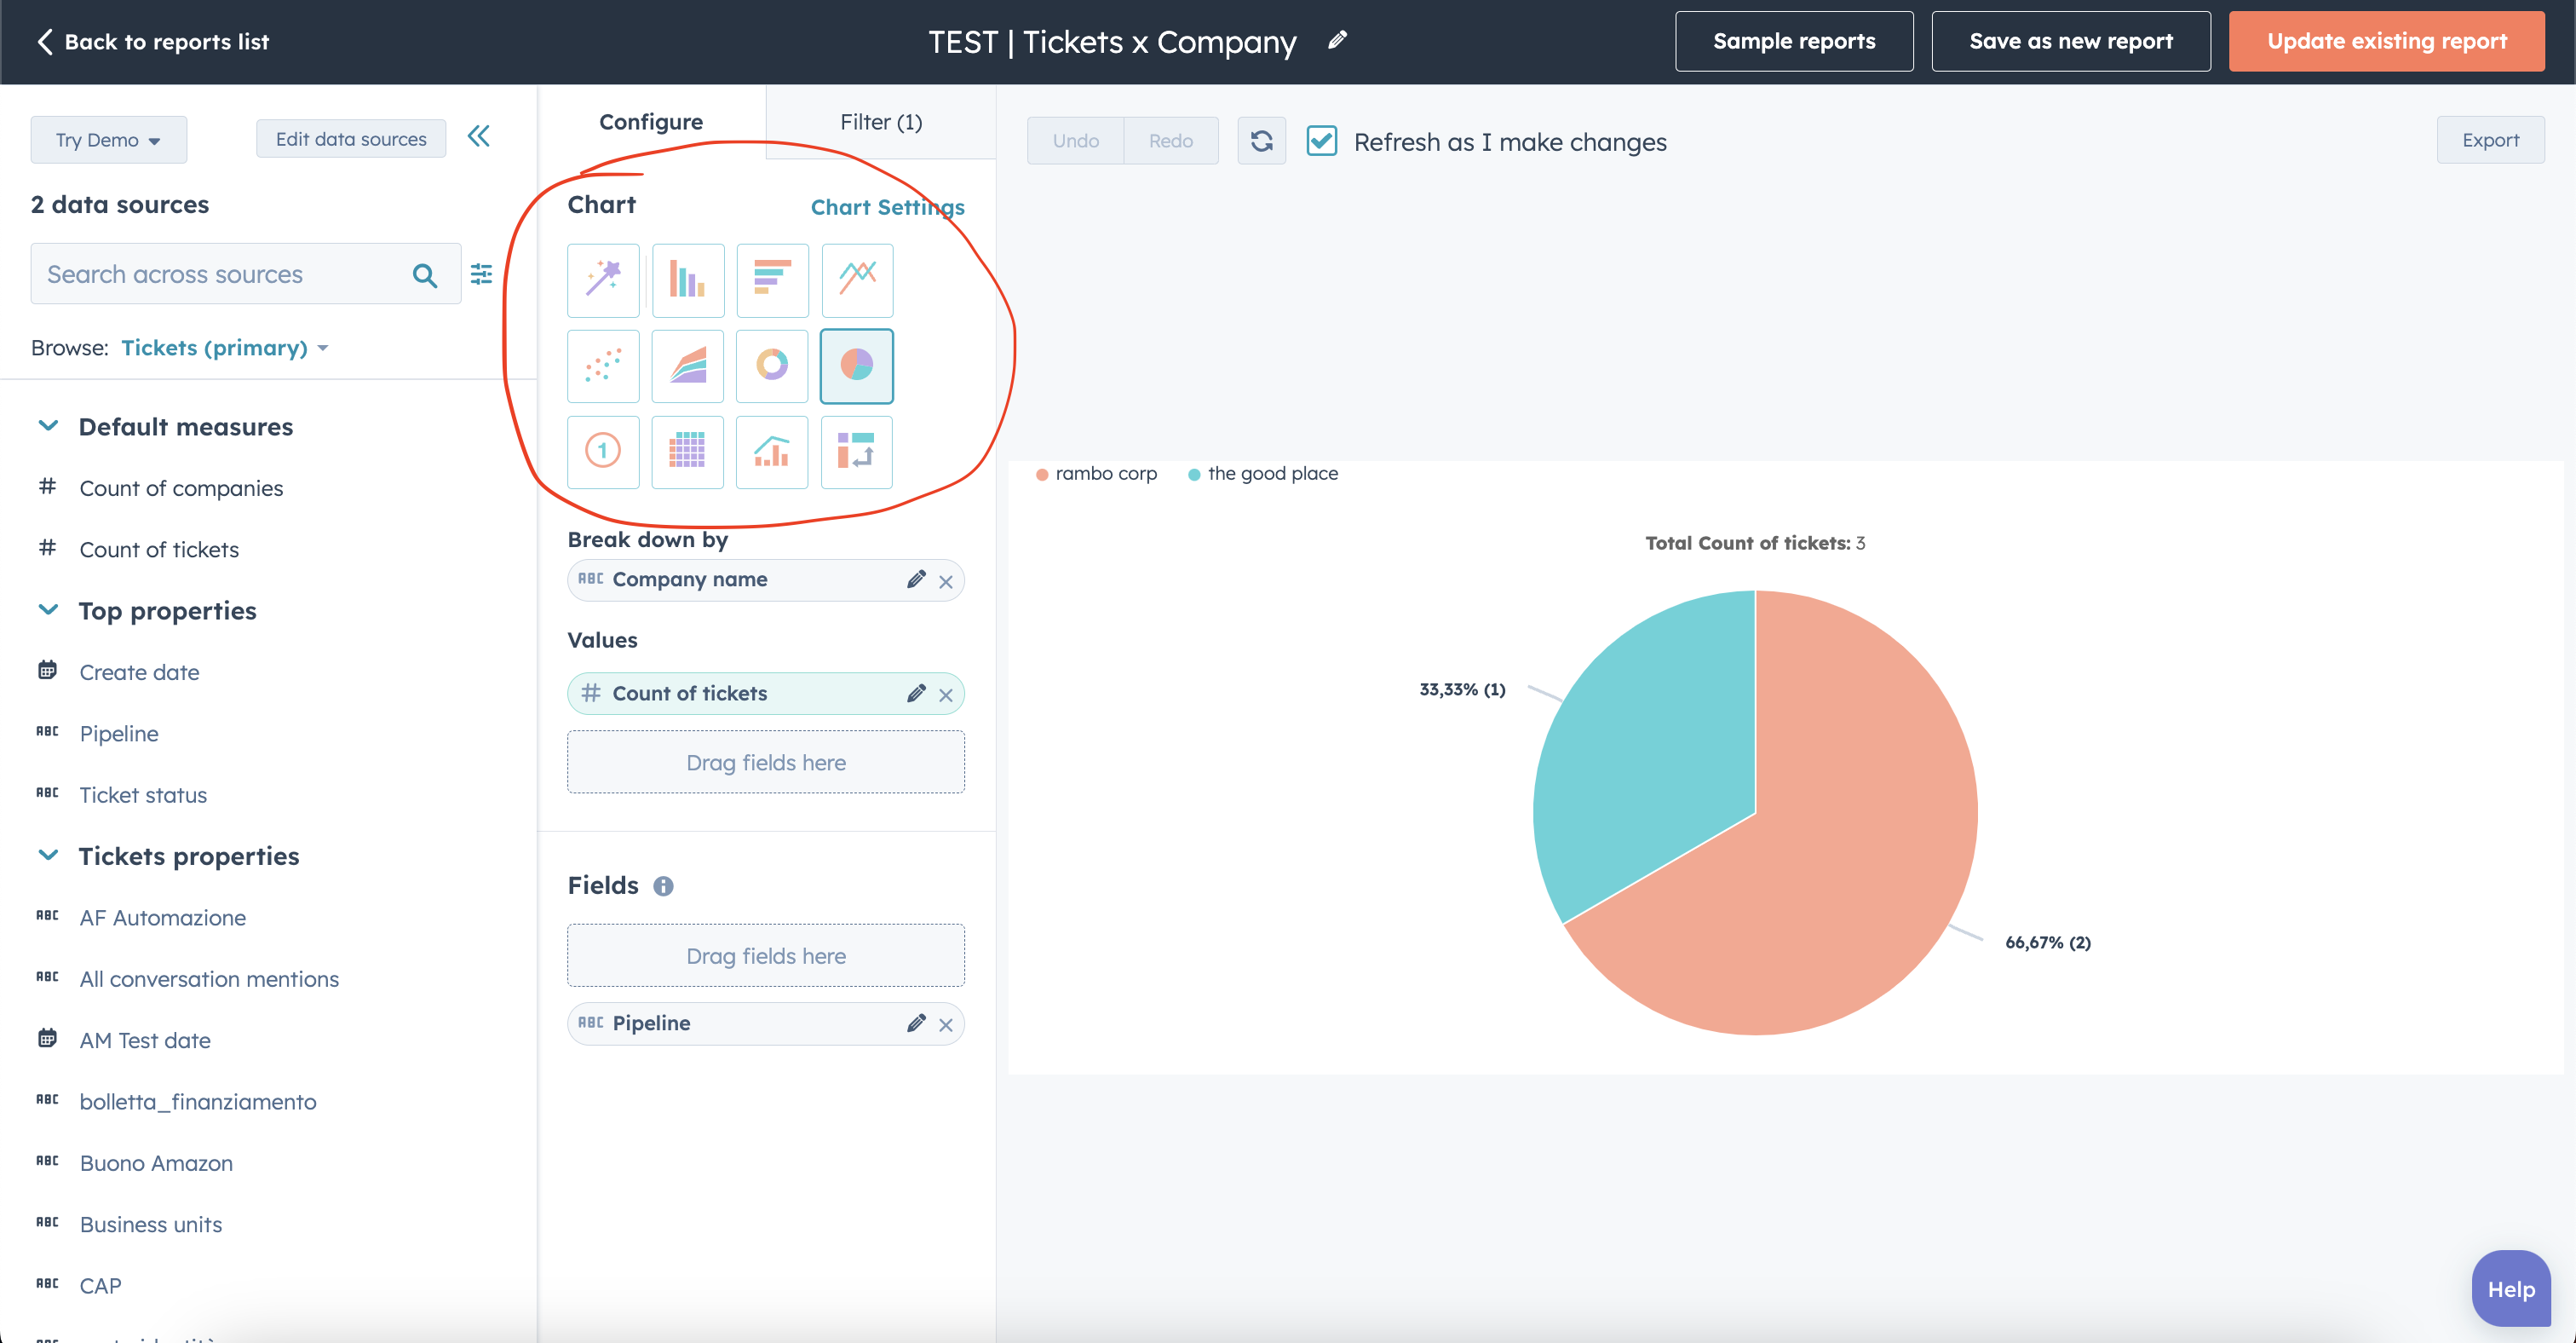The height and width of the screenshot is (1343, 2576).
Task: Click Update existing report
Action: (2386, 41)
